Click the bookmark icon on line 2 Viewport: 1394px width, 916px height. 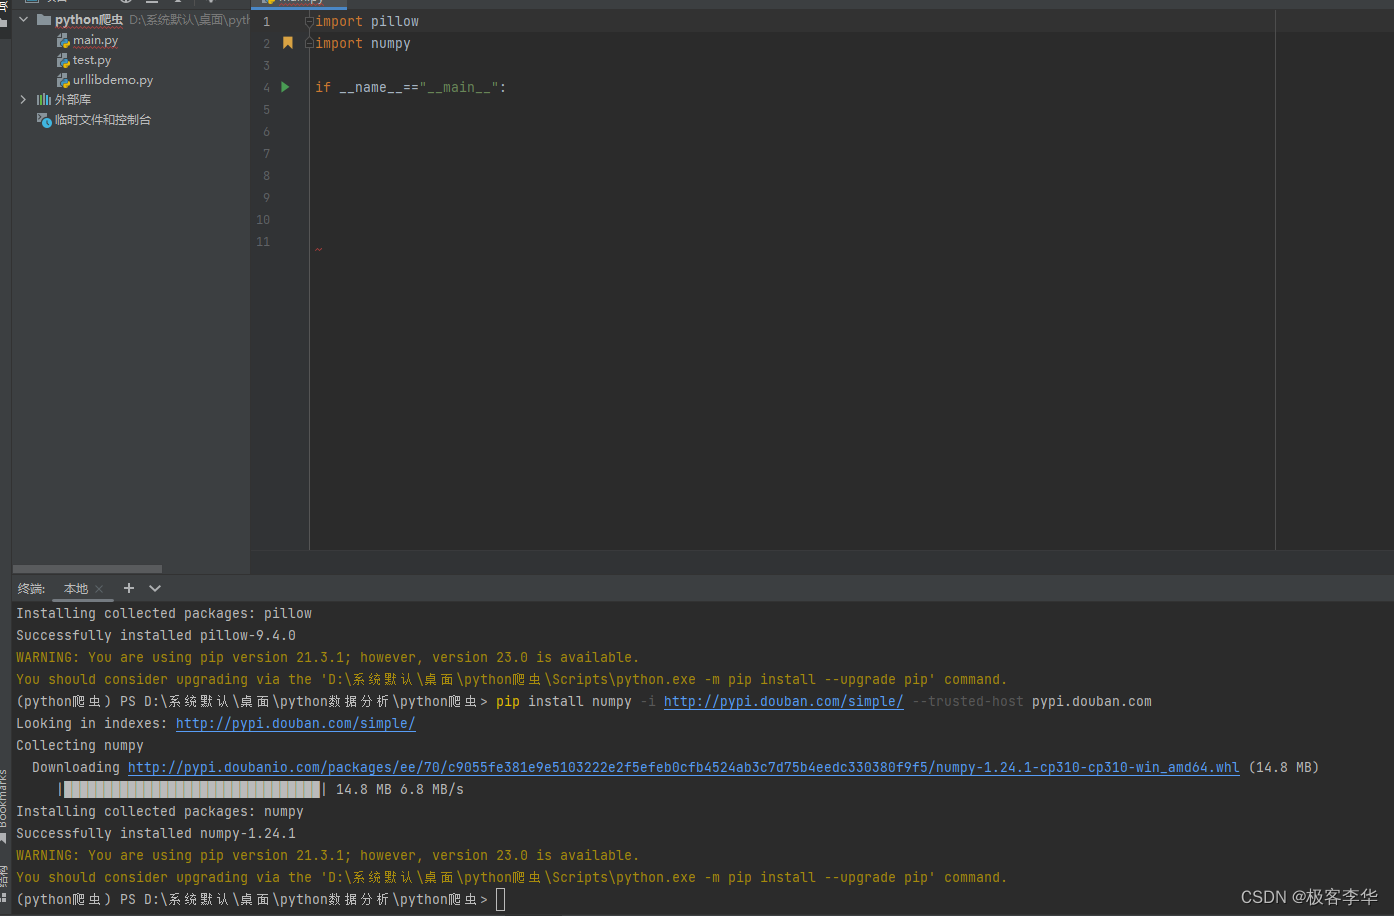tap(288, 43)
